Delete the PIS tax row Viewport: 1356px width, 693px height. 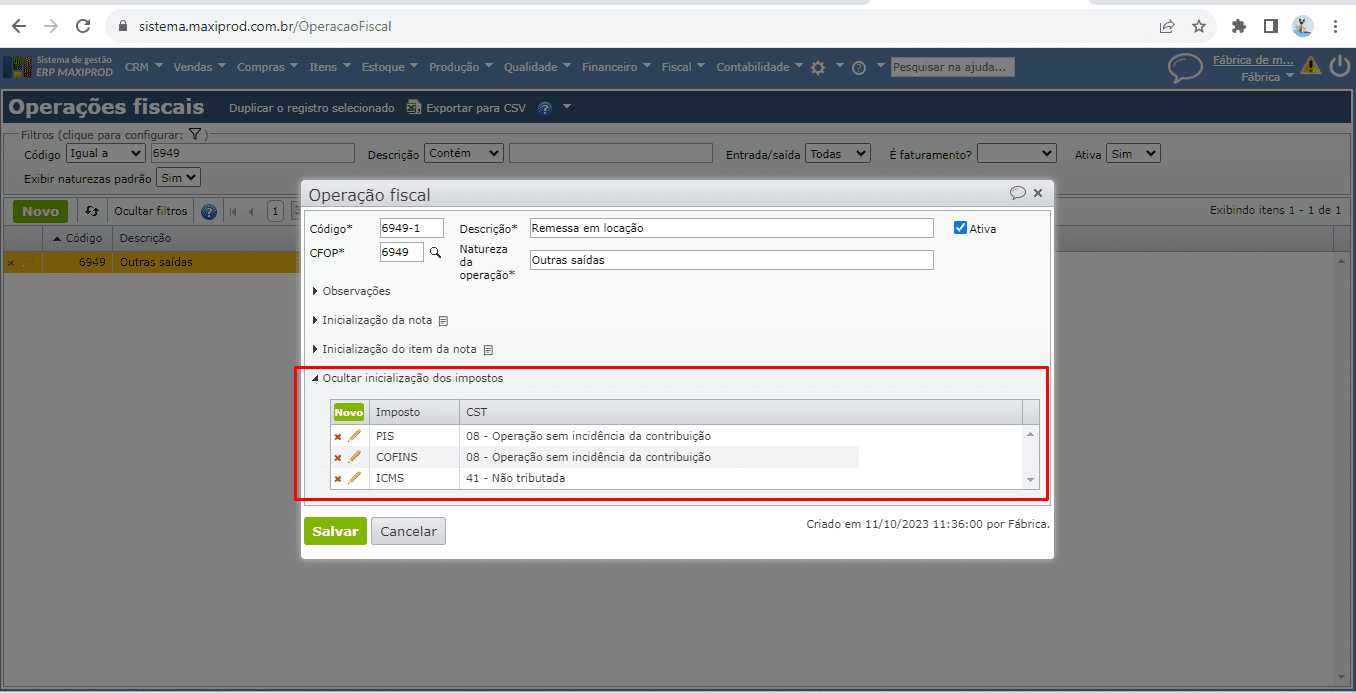pos(338,437)
